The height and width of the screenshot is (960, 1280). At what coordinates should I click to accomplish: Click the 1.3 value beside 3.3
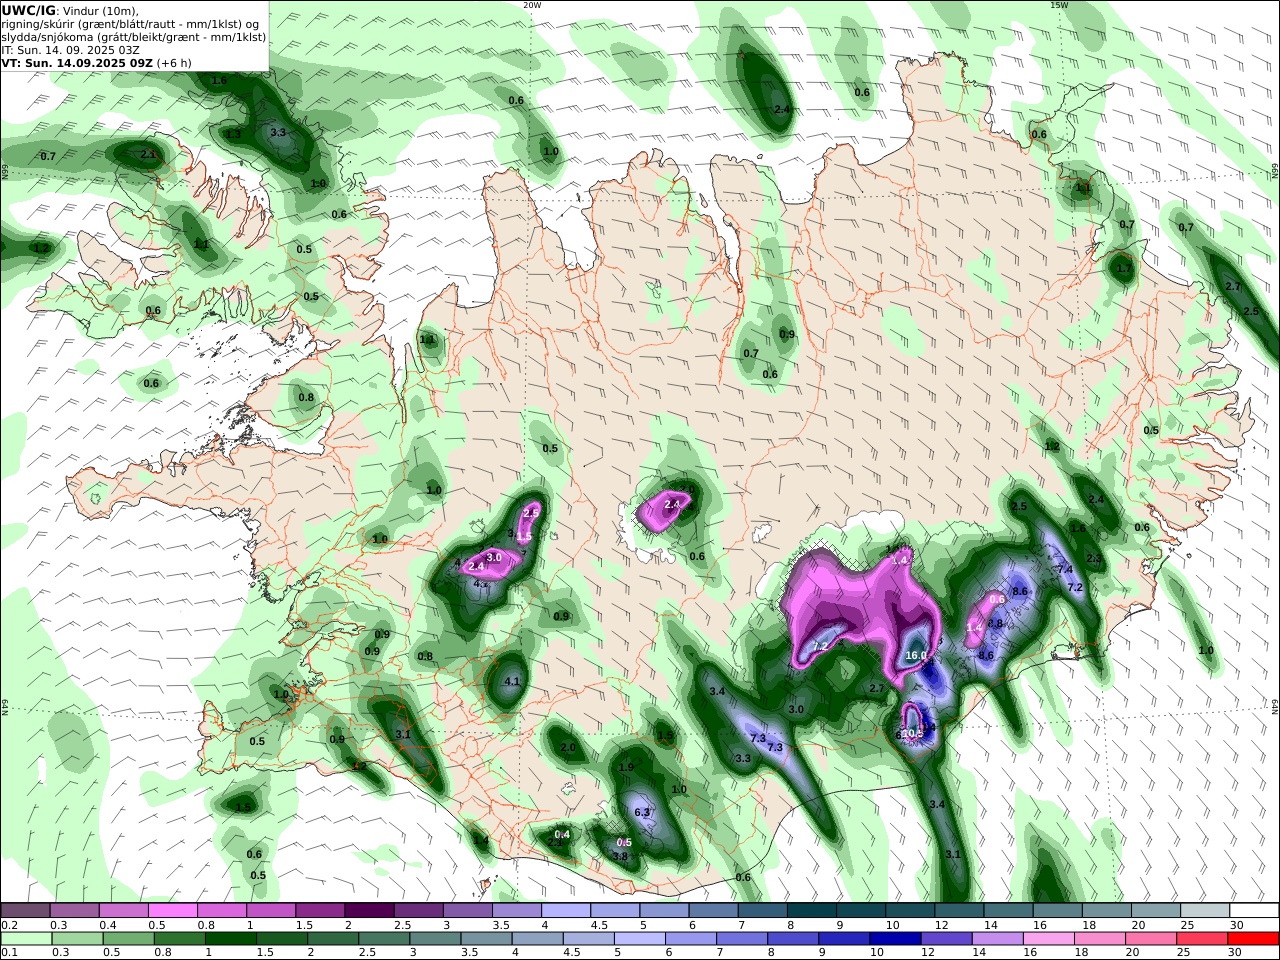pos(232,134)
